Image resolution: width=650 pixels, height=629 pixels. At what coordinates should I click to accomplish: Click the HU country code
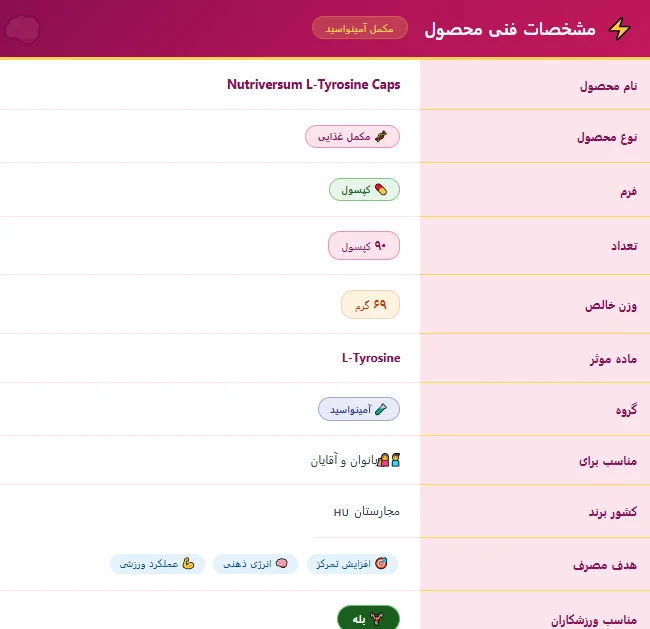pos(341,513)
